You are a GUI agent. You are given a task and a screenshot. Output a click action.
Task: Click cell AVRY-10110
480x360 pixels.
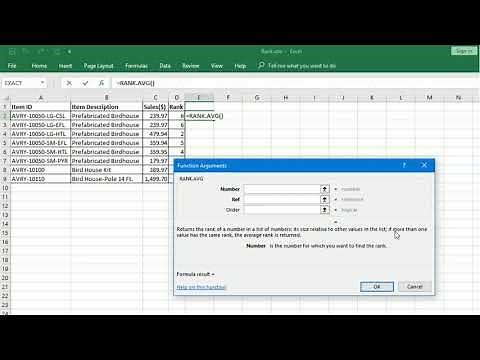click(x=40, y=179)
